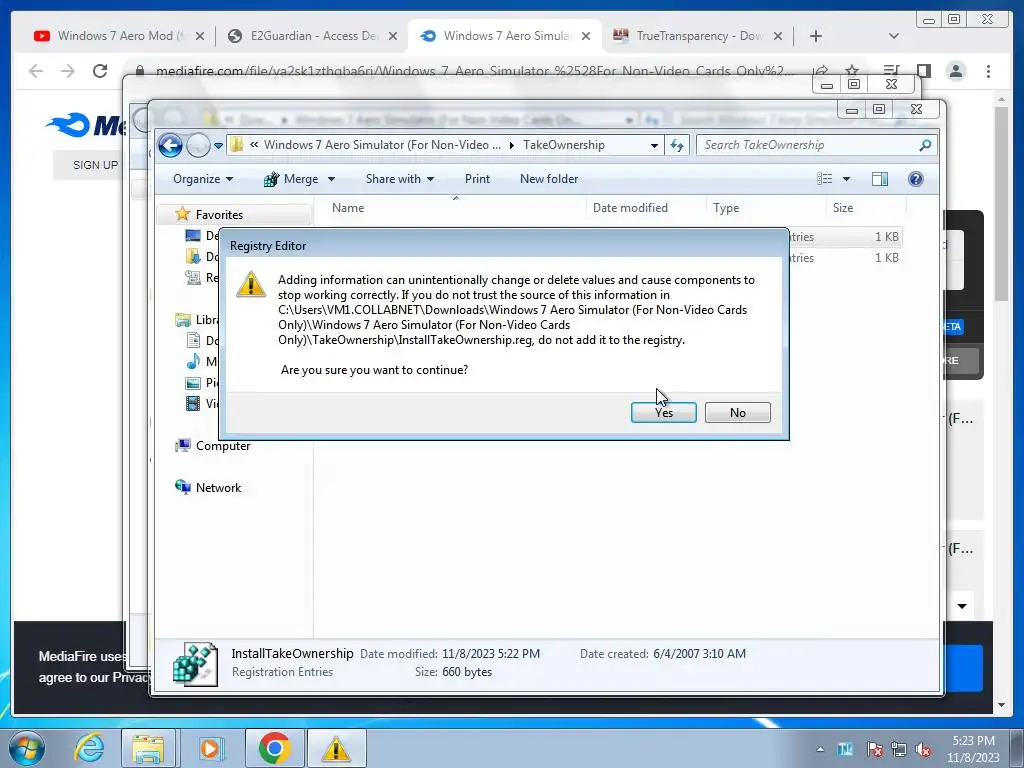Open recent locations dropdown arrow
1024x768 pixels.
pyautogui.click(x=218, y=146)
